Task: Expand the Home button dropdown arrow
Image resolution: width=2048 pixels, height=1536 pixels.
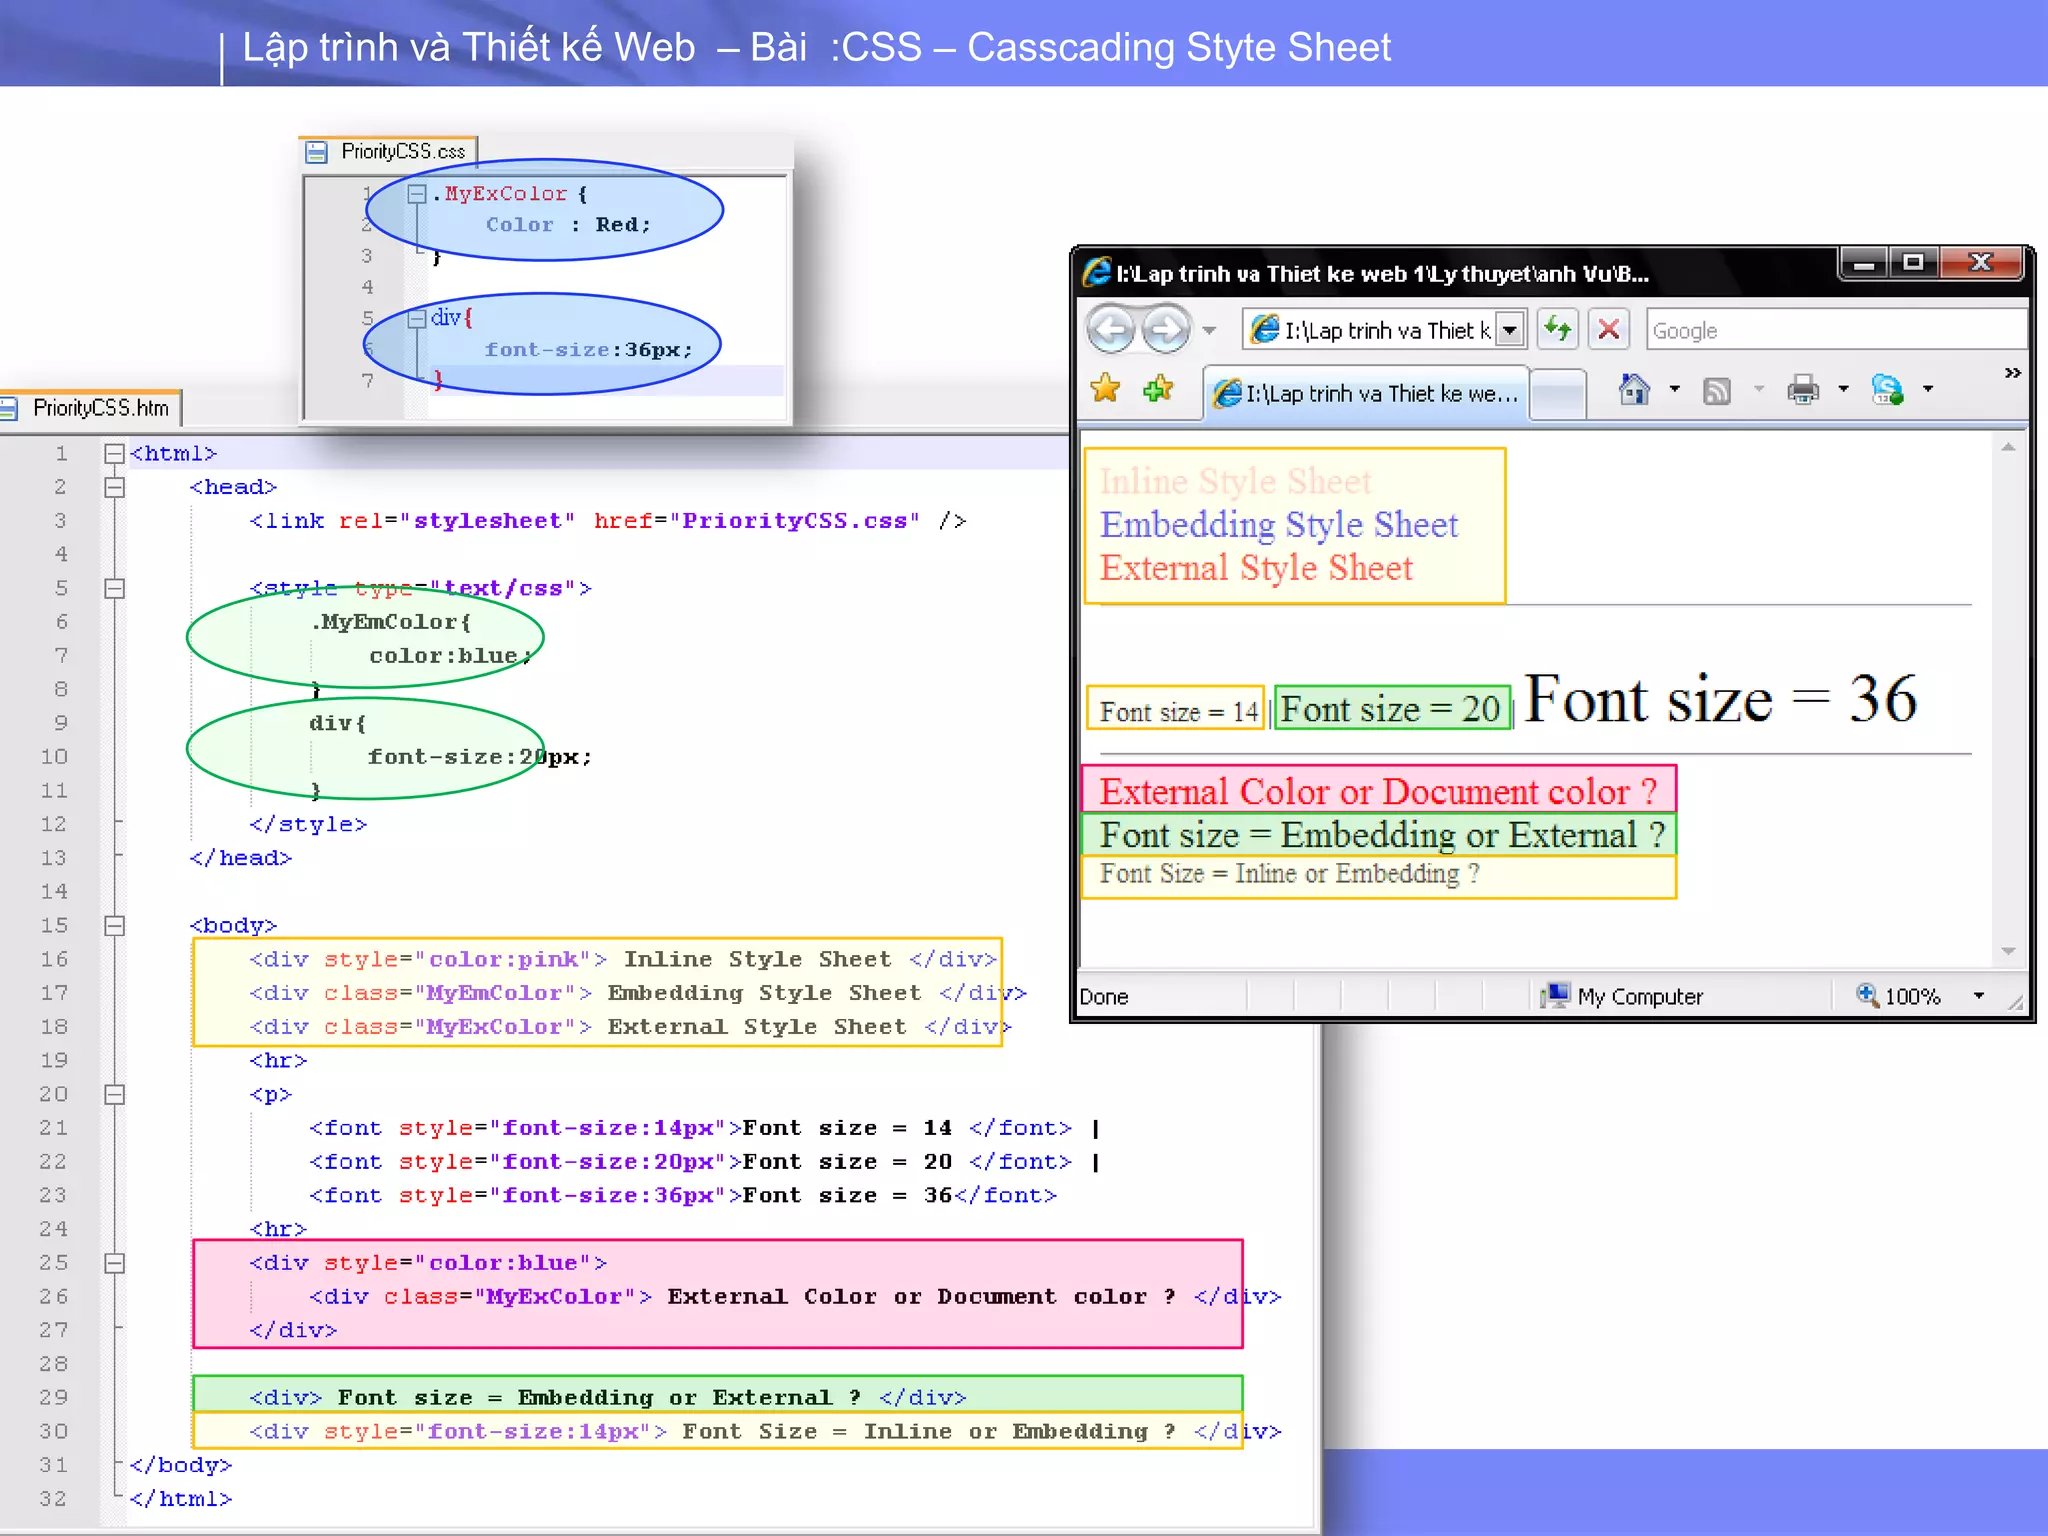Action: click(x=1674, y=389)
